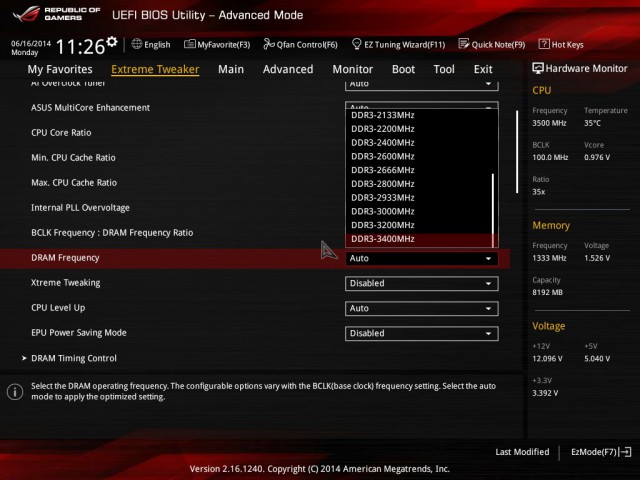Click the date 06/16/2014 Monday
The height and width of the screenshot is (480, 640).
(31, 48)
